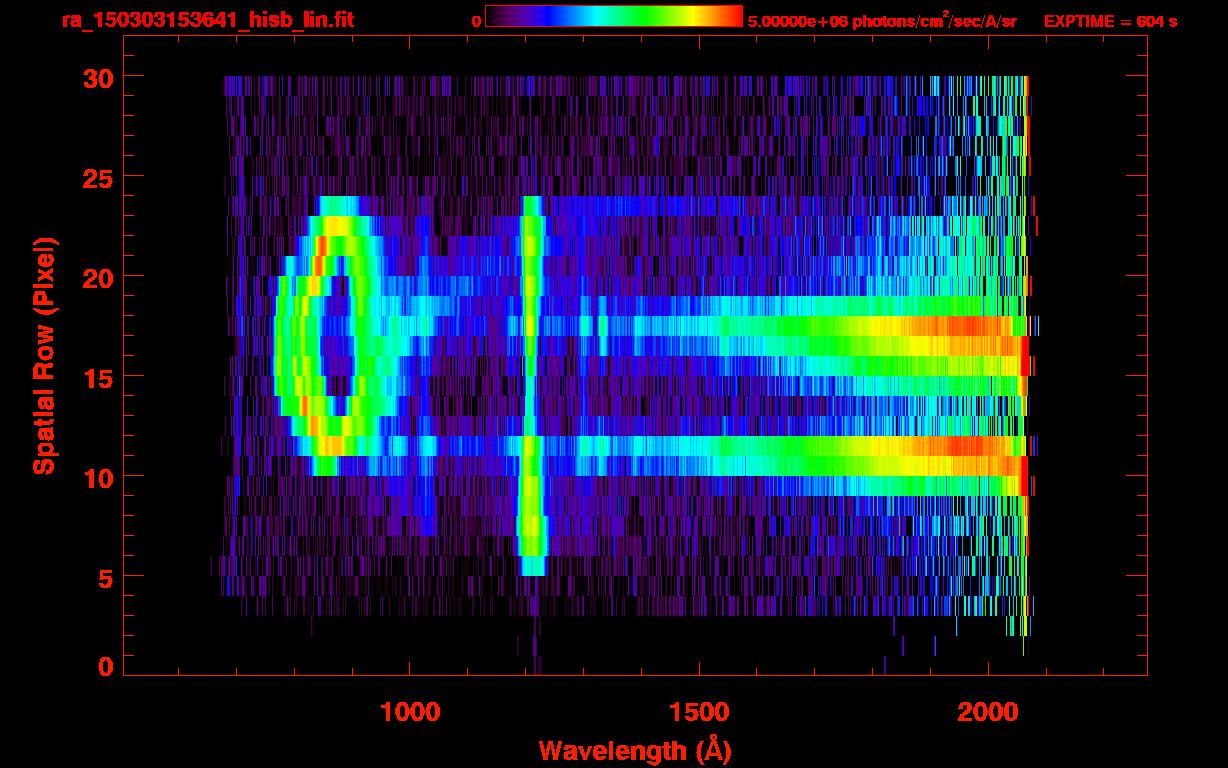Click the y-axis tick label 10
This screenshot has width=1228, height=768.
click(x=97, y=477)
